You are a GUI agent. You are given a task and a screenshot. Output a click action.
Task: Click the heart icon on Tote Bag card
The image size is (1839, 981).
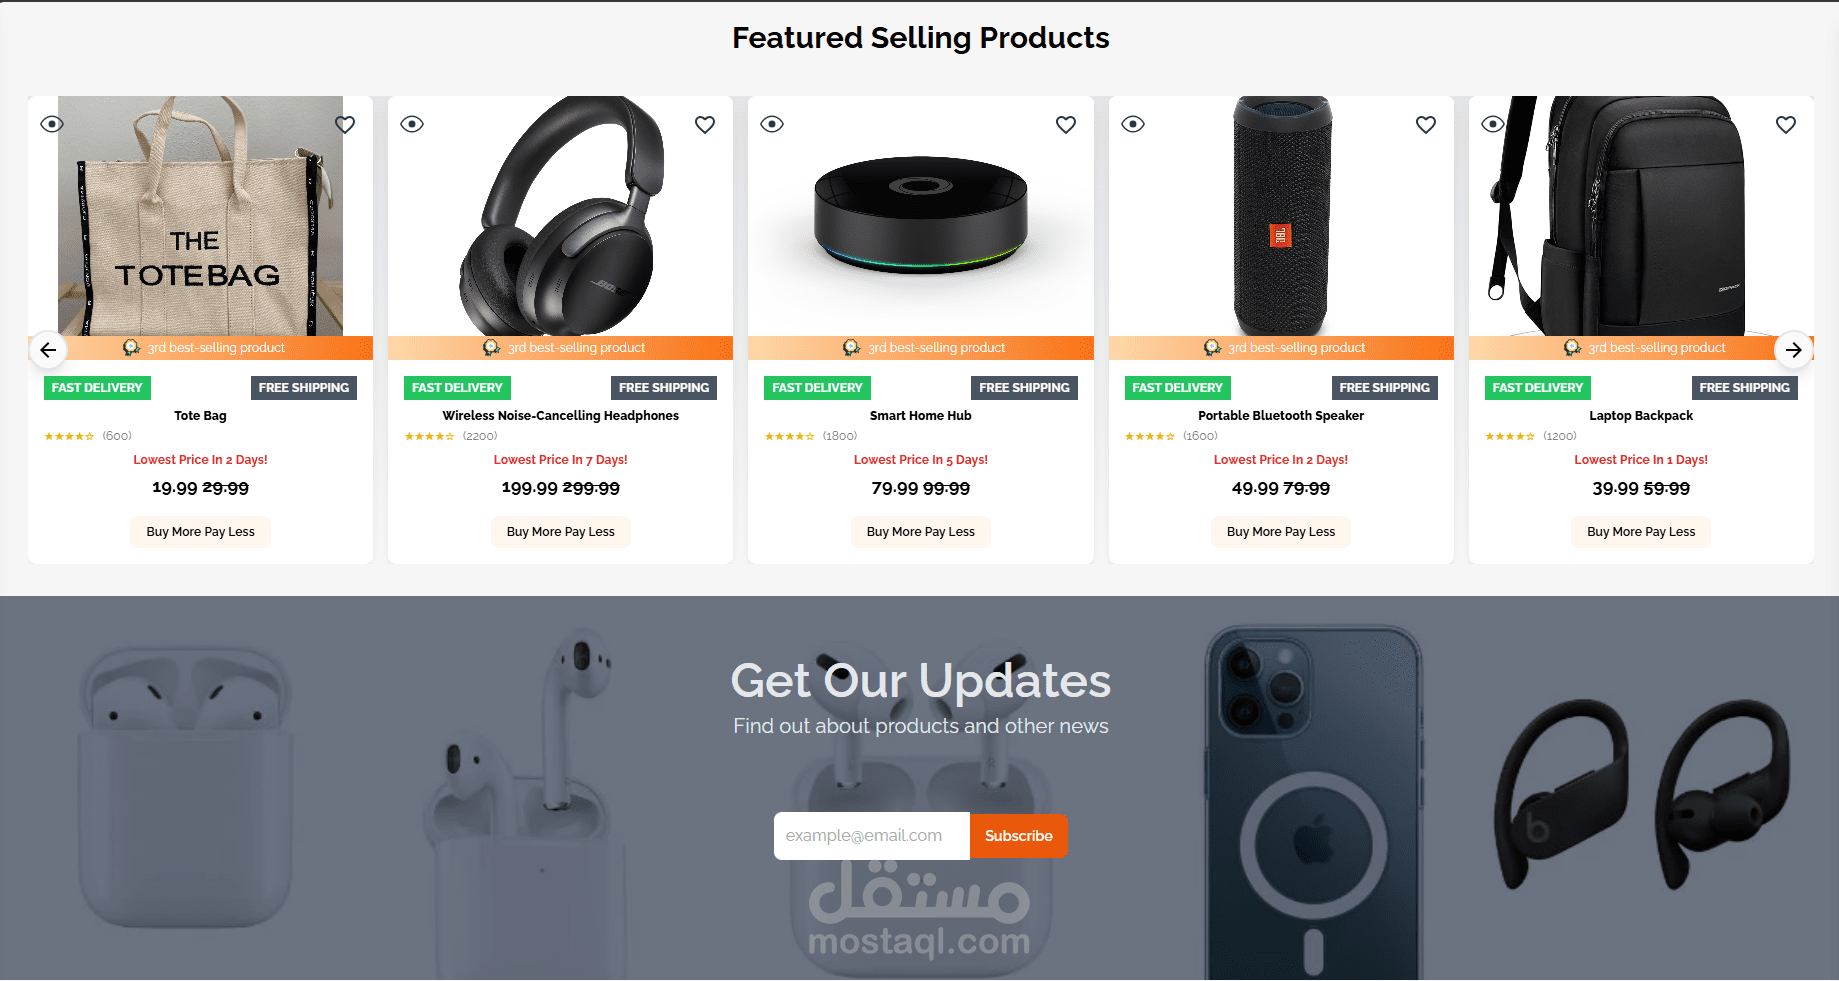click(345, 125)
